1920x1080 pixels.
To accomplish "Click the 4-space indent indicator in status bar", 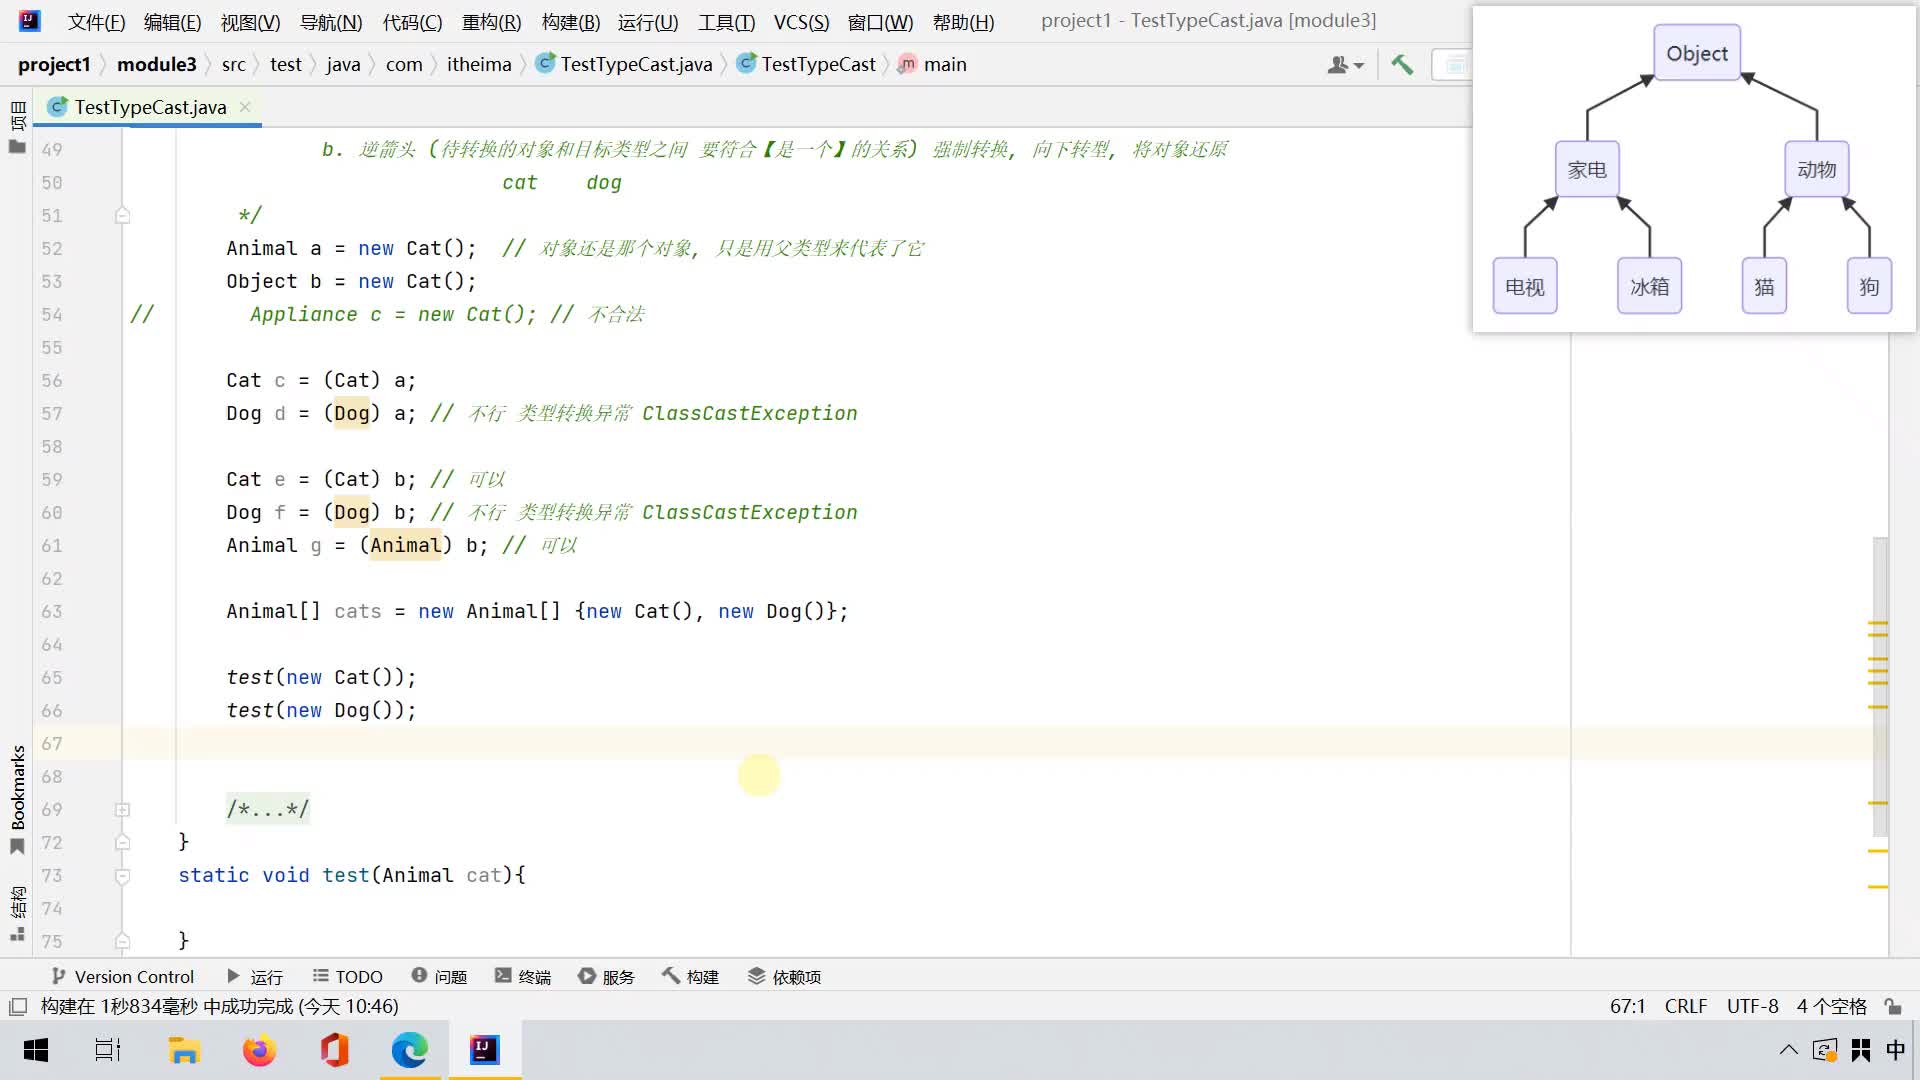I will point(1834,1005).
